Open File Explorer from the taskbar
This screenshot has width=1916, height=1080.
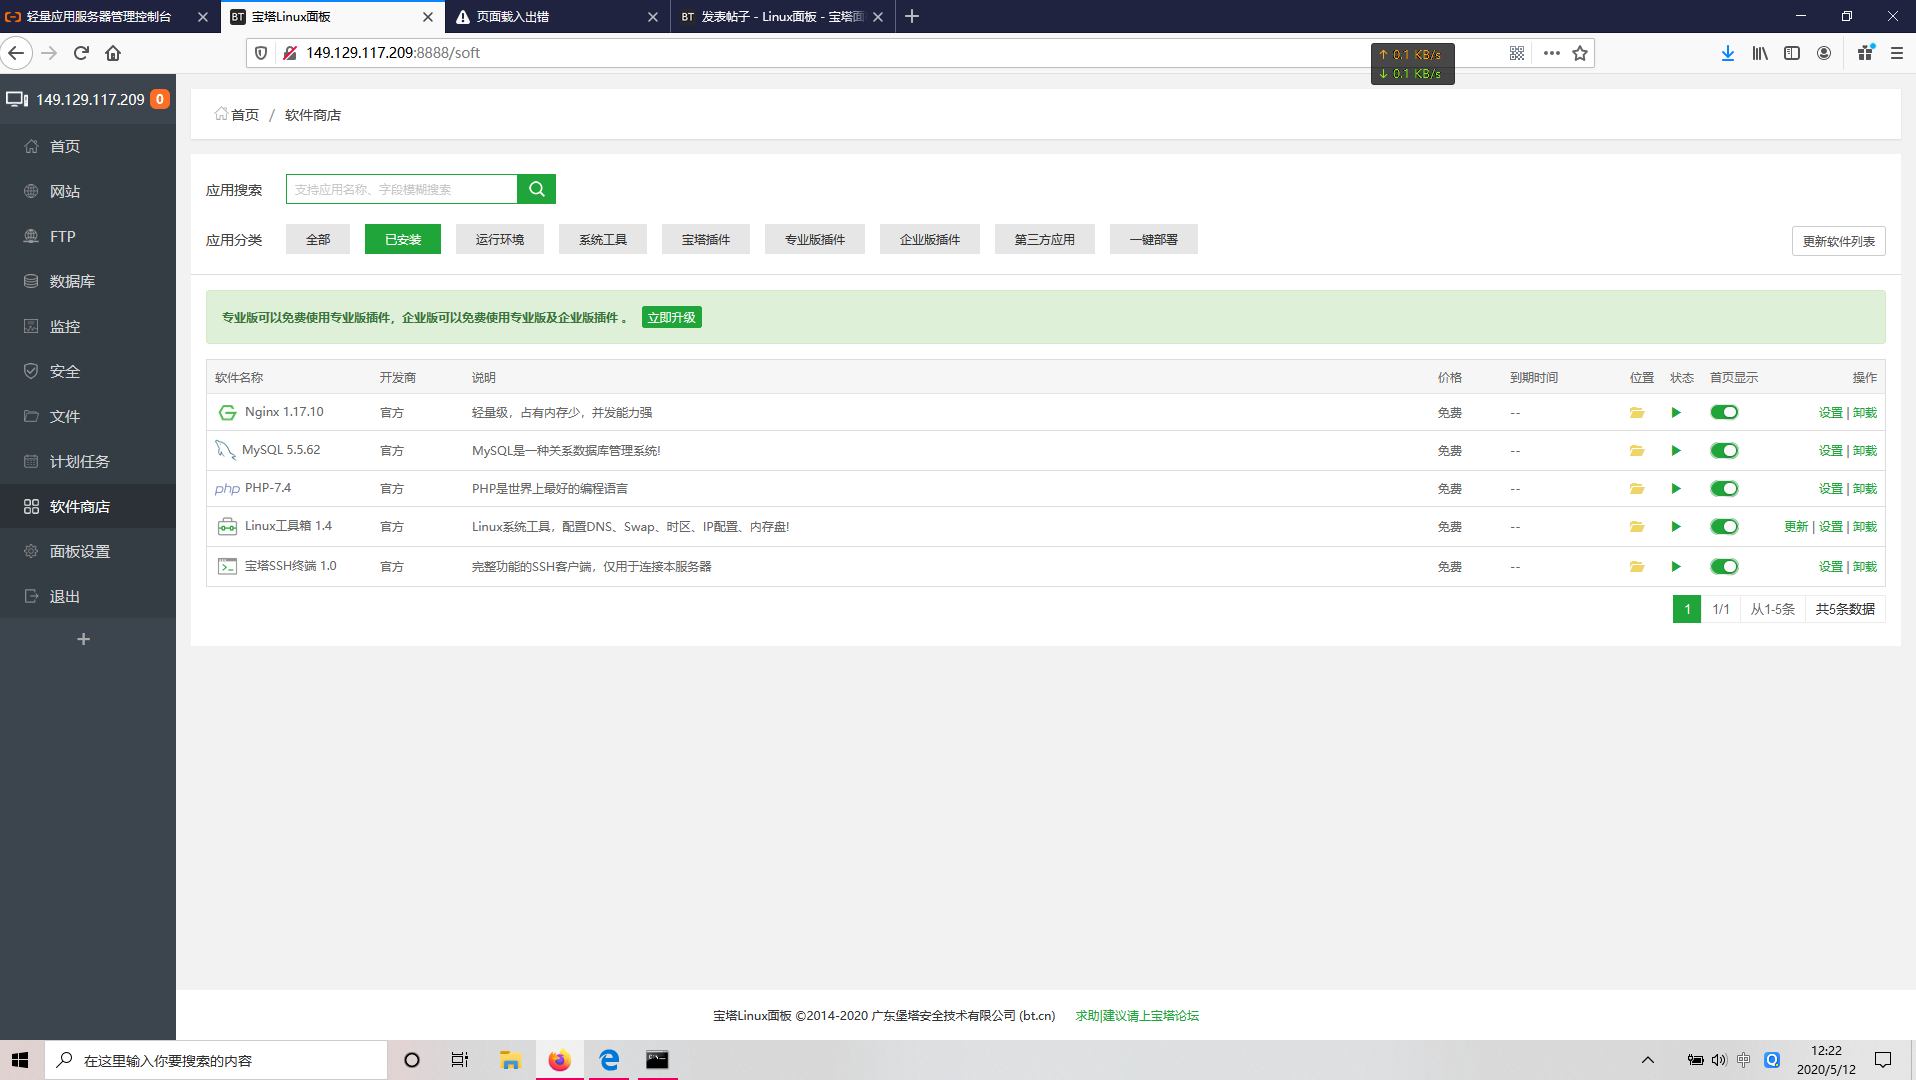[x=510, y=1060]
